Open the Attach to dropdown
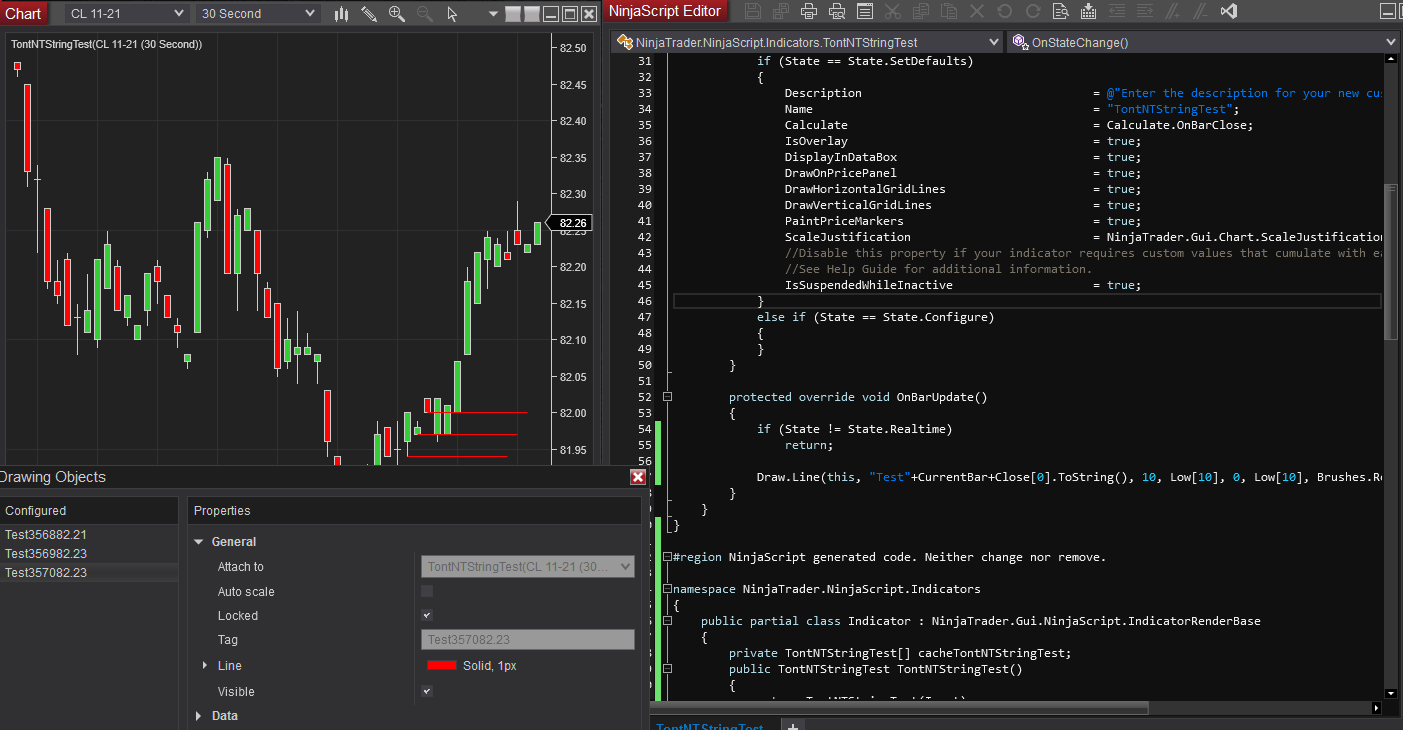Viewport: 1403px width, 730px height. pyautogui.click(x=528, y=567)
